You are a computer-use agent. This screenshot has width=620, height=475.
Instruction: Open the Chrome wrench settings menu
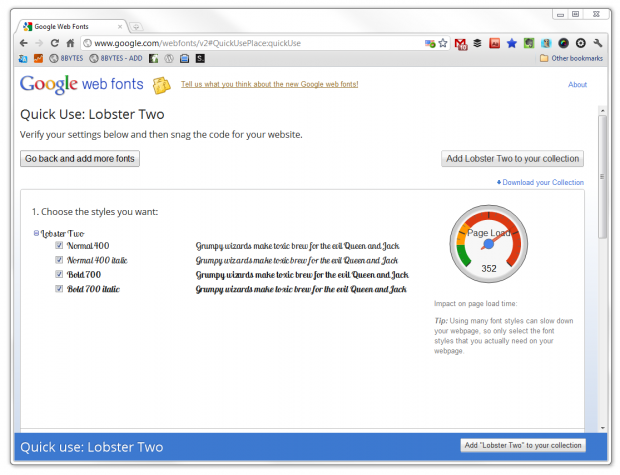tap(597, 43)
